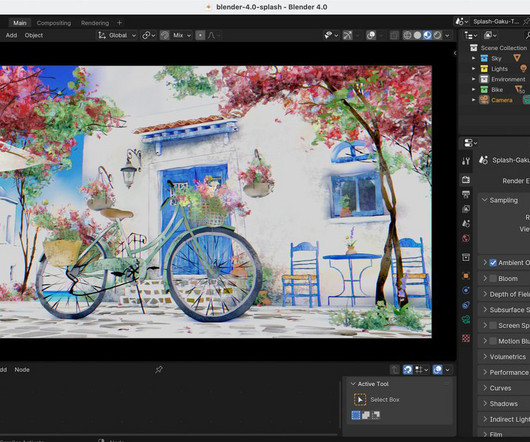Open the Scene properties tab
The width and height of the screenshot is (530, 442).
(x=466, y=223)
